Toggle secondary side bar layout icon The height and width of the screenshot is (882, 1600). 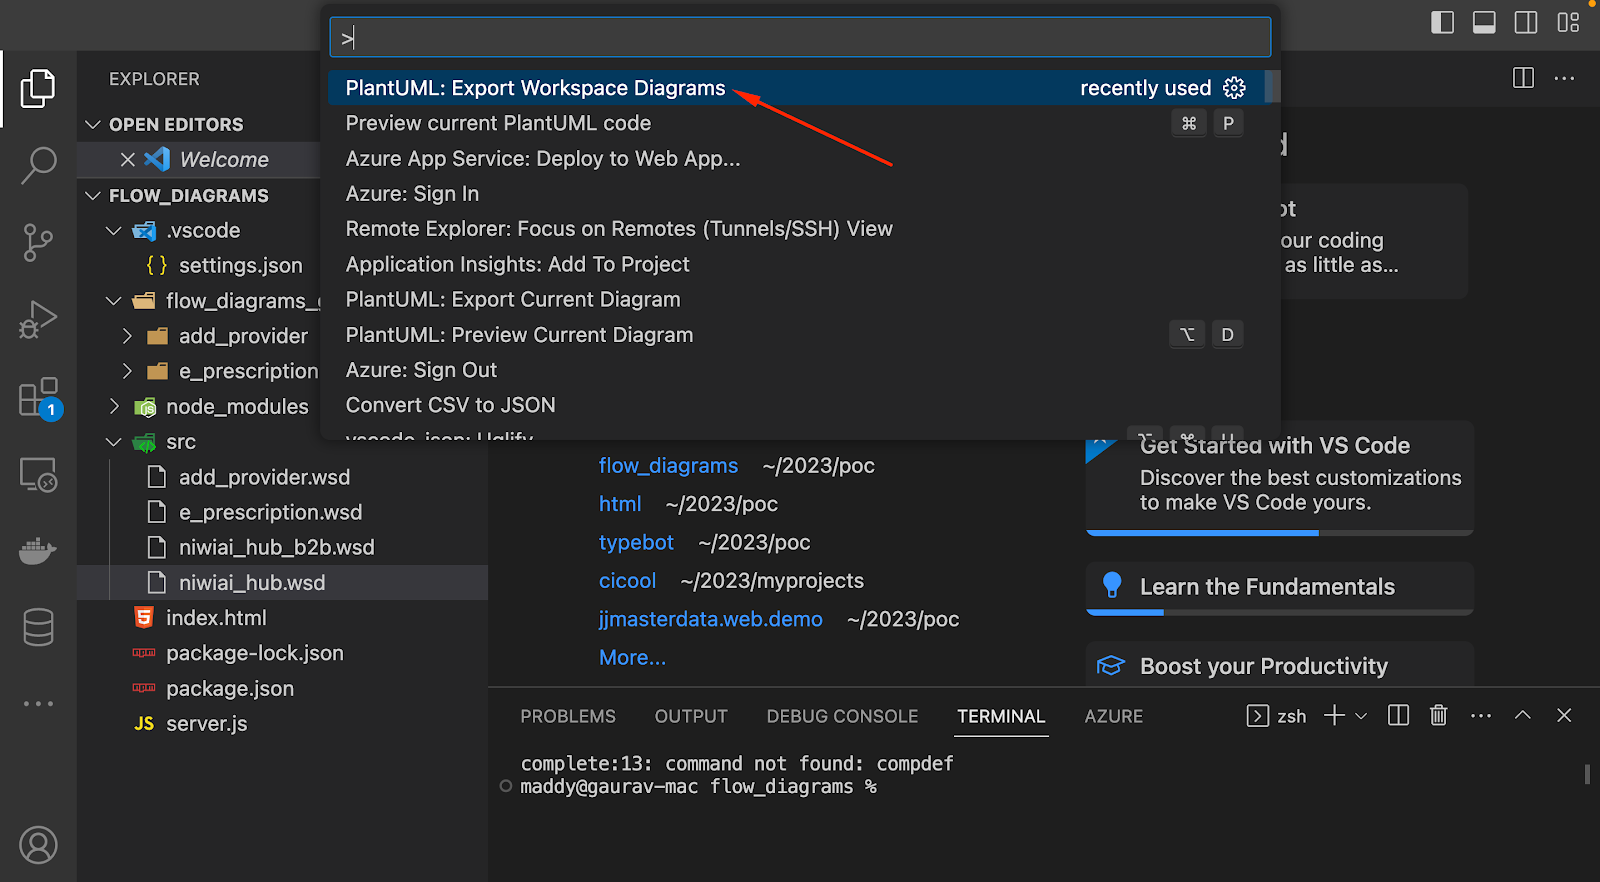[1526, 22]
